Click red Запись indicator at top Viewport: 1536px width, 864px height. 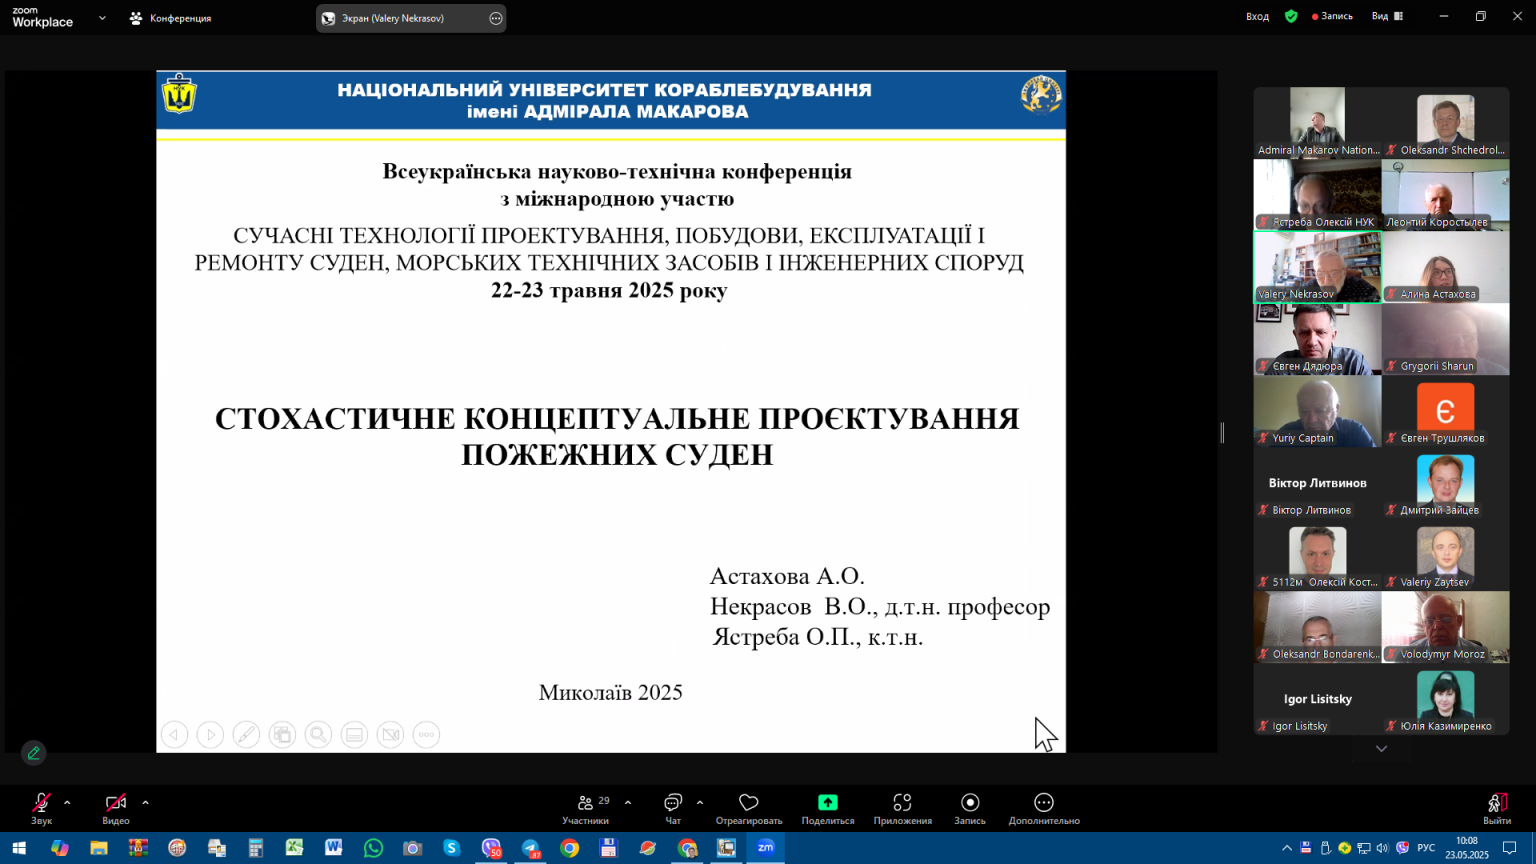point(1332,17)
